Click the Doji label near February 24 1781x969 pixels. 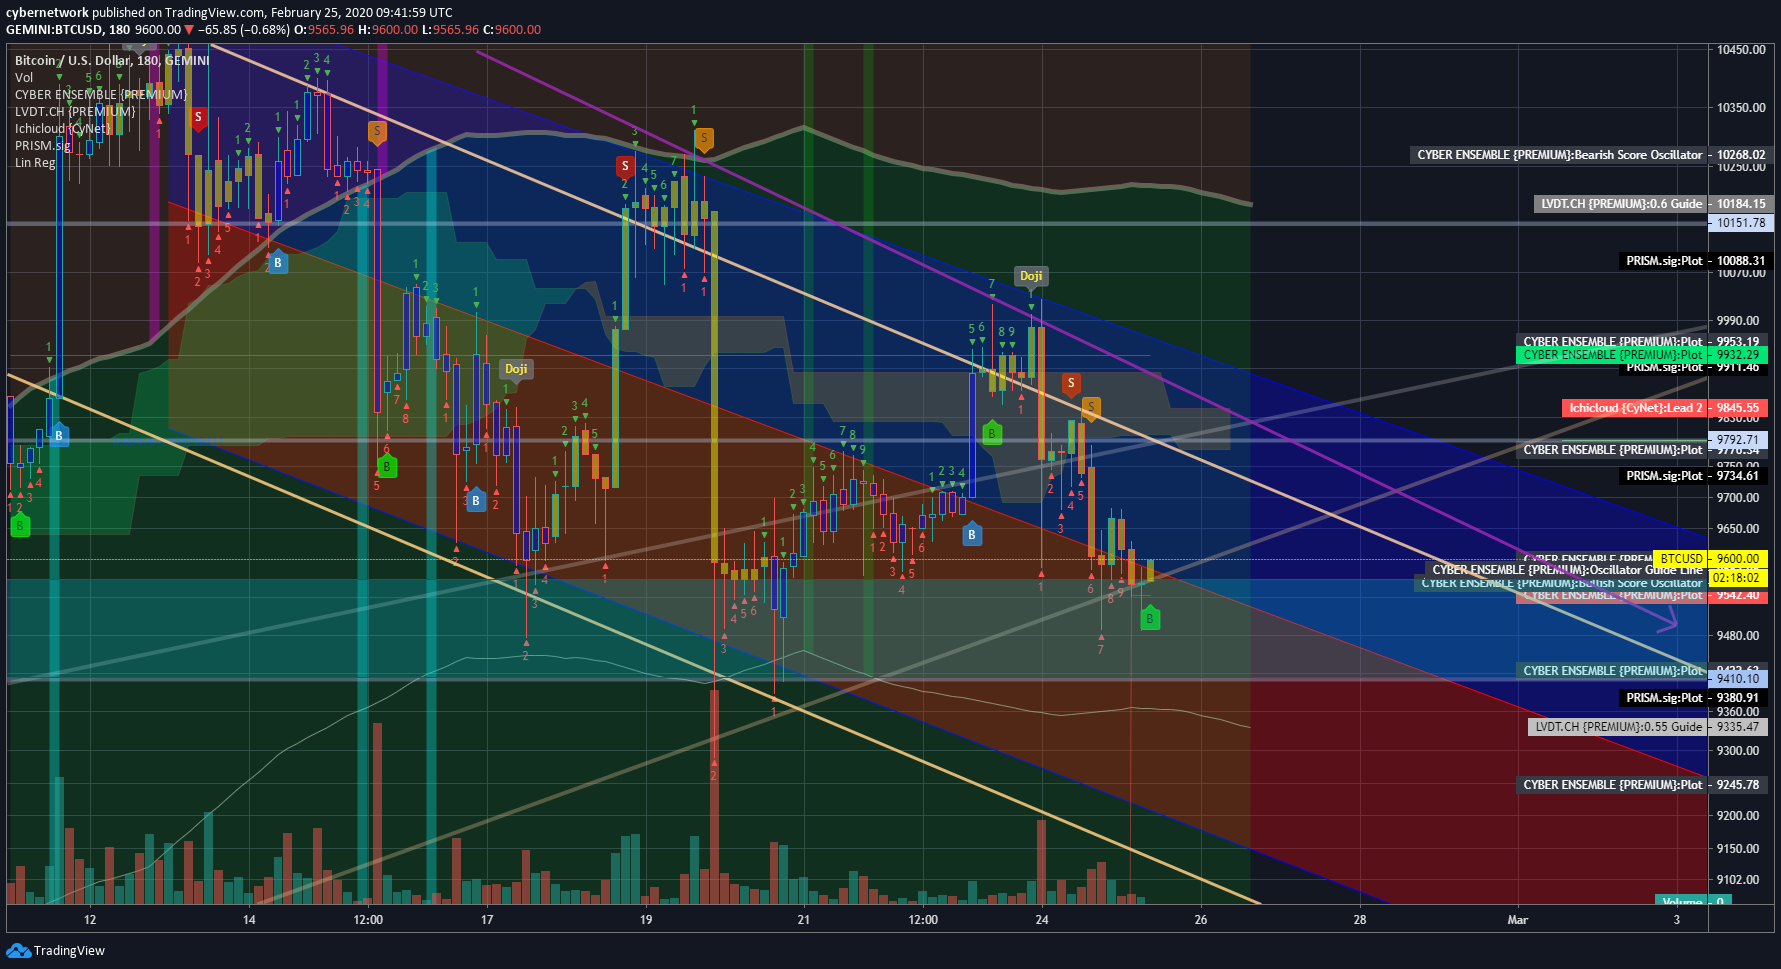(1031, 276)
